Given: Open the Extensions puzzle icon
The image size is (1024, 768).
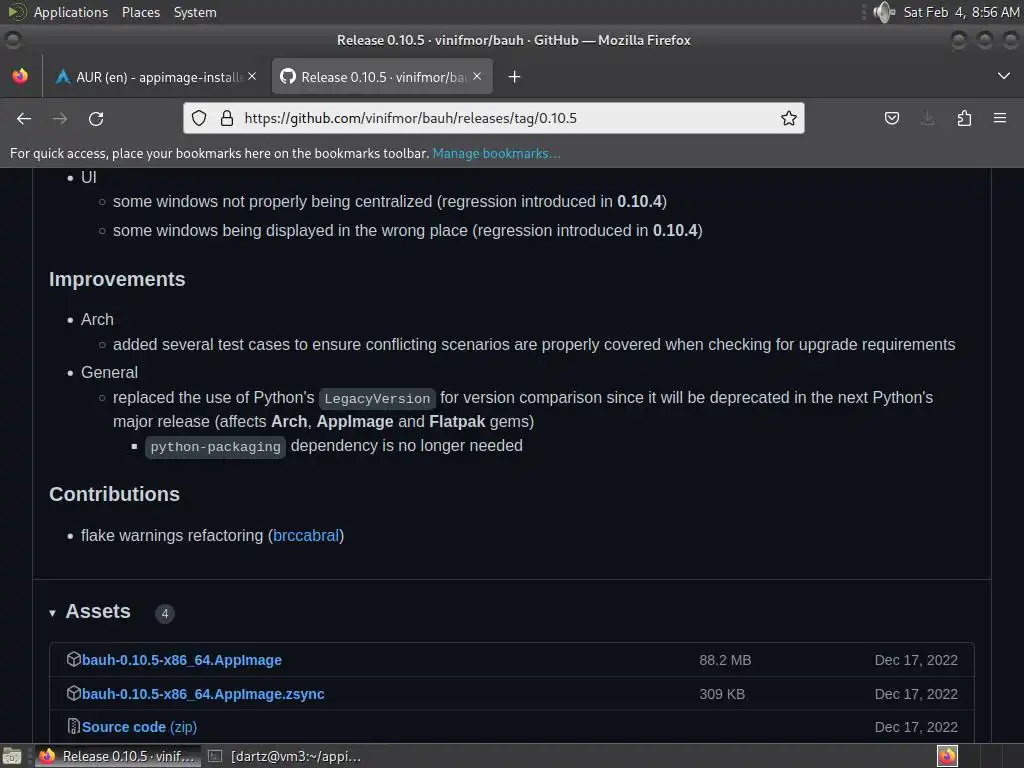Looking at the screenshot, I should (964, 118).
